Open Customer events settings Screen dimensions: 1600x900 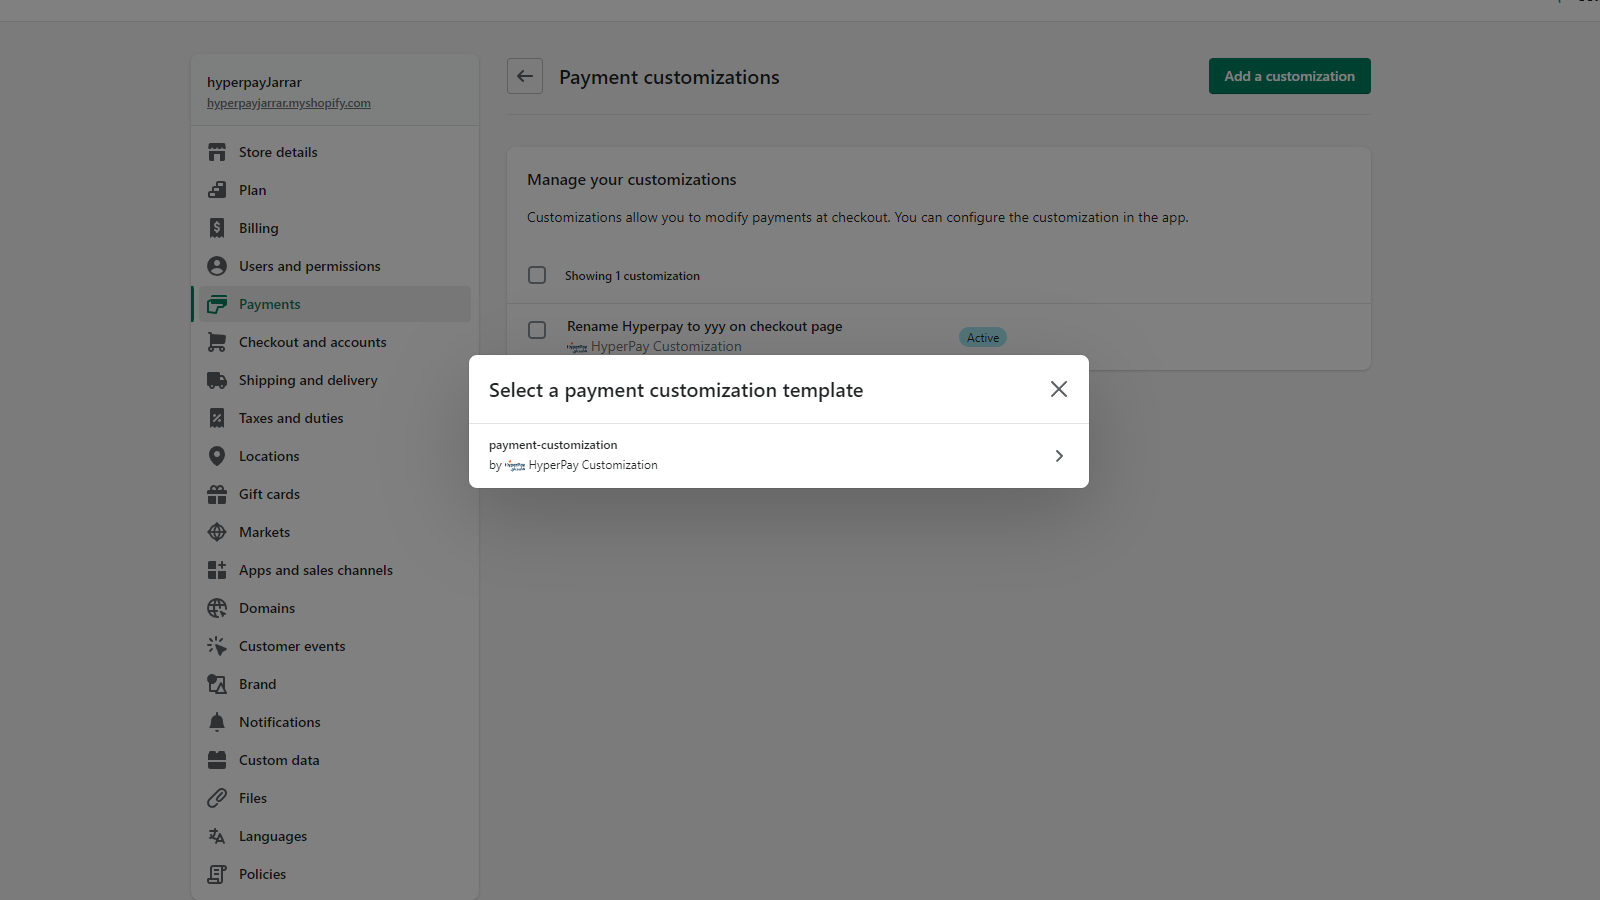(335, 646)
